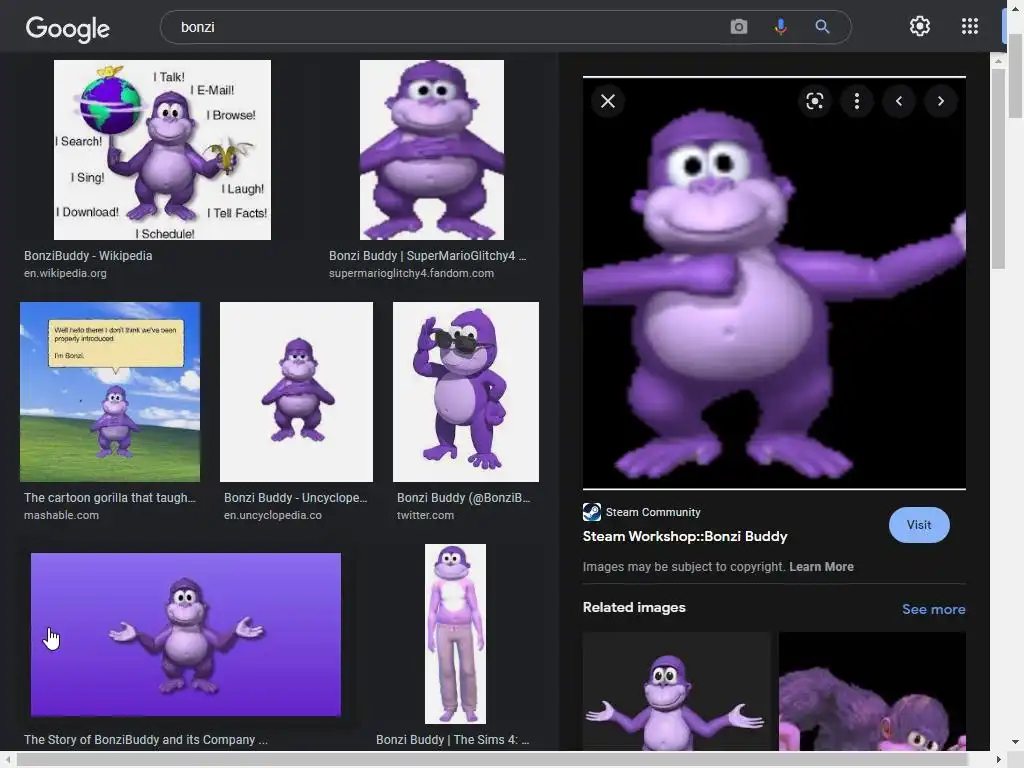Viewport: 1024px width, 768px height.
Task: Click Bonzi Buddy - Uncyclope... caption
Action: coord(296,498)
